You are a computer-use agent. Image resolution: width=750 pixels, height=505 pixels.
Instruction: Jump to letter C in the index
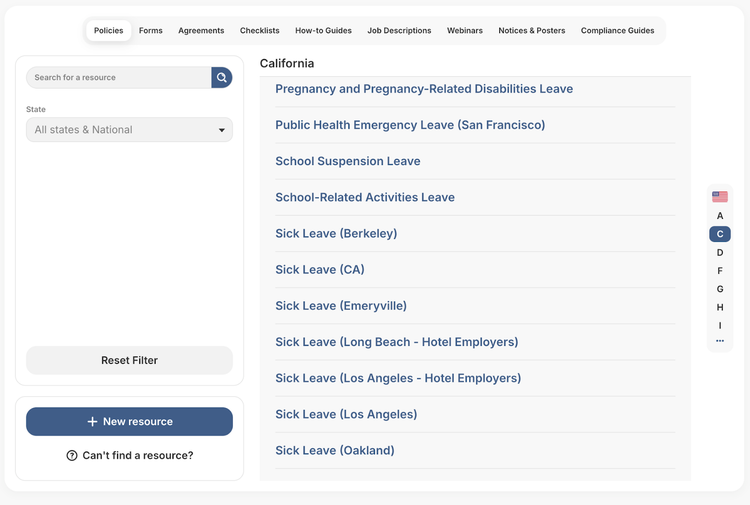click(719, 234)
